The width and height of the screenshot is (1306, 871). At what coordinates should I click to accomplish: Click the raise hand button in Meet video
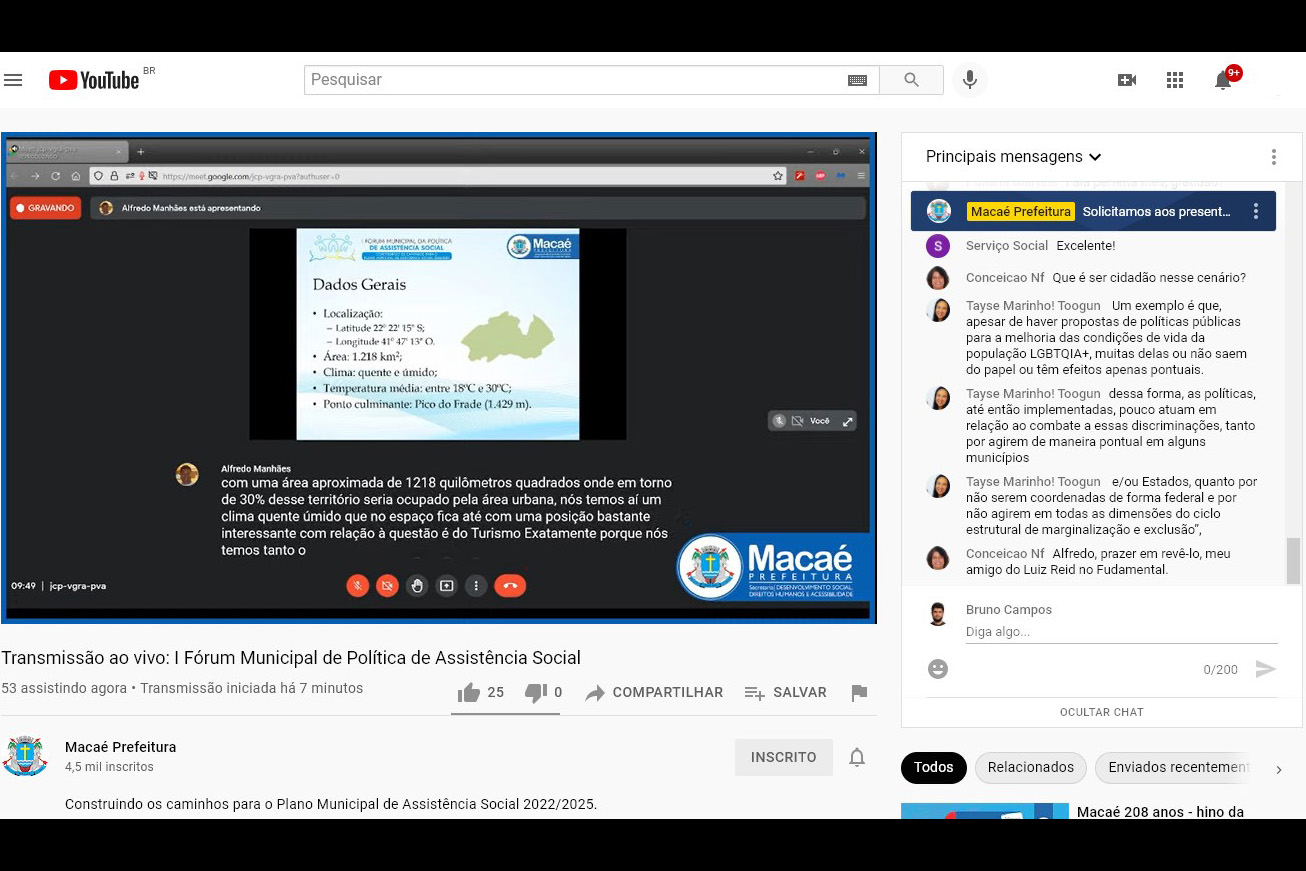click(417, 586)
